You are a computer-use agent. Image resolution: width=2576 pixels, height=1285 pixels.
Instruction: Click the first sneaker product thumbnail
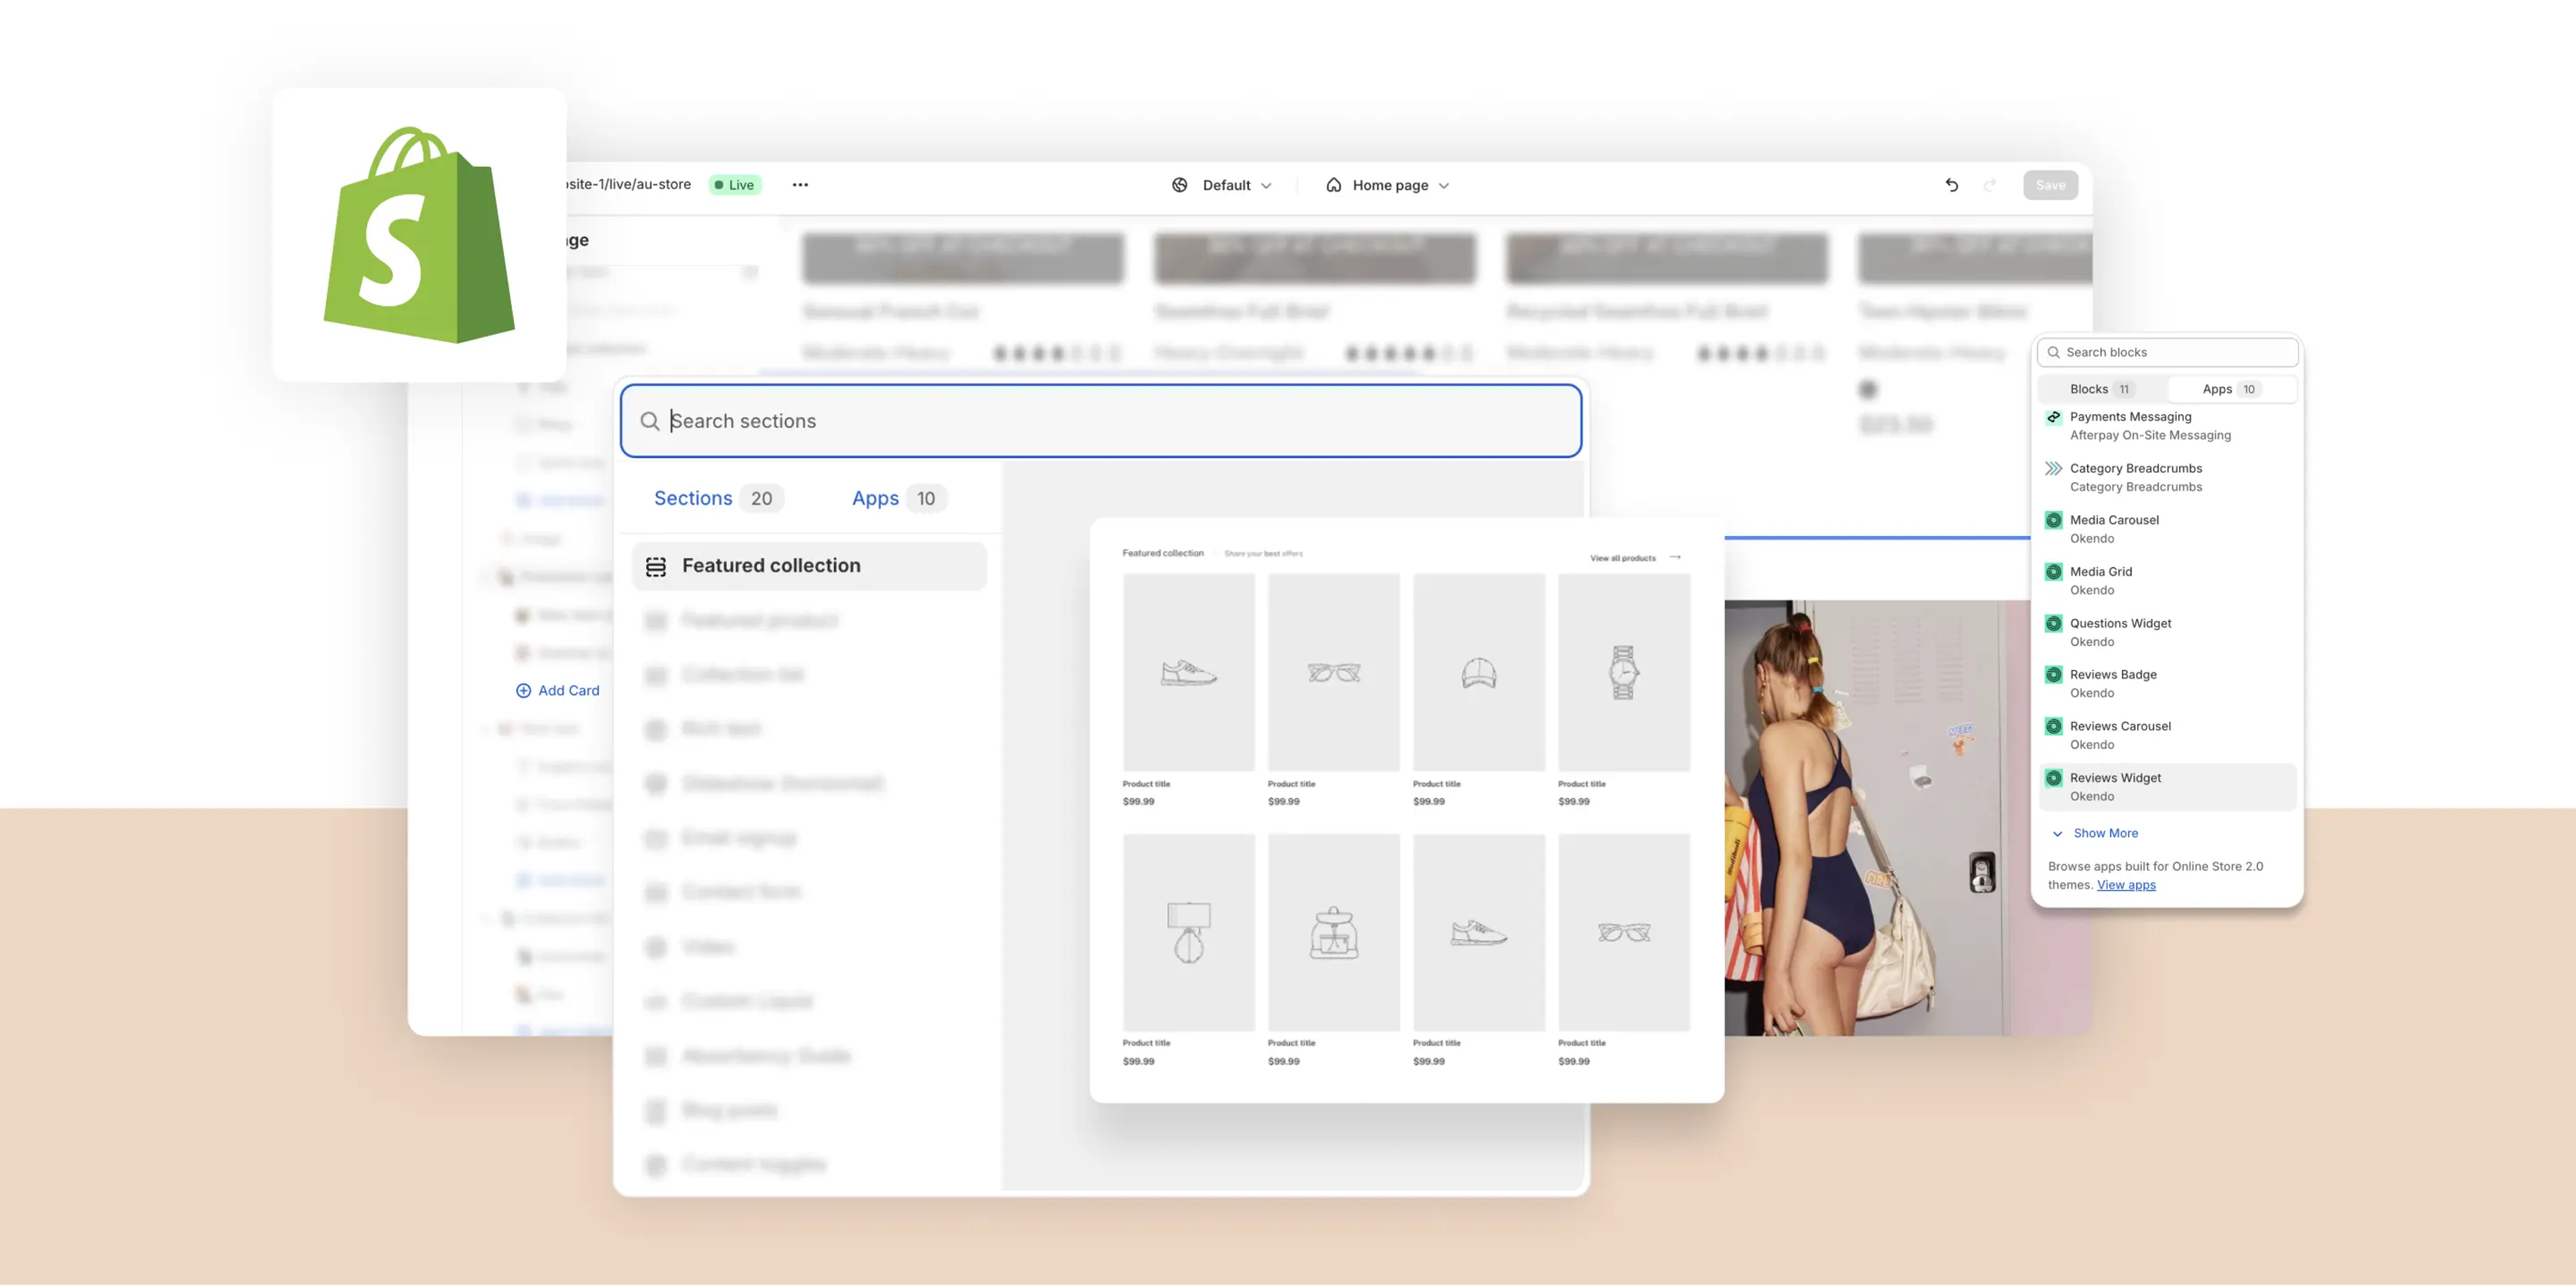(1188, 672)
